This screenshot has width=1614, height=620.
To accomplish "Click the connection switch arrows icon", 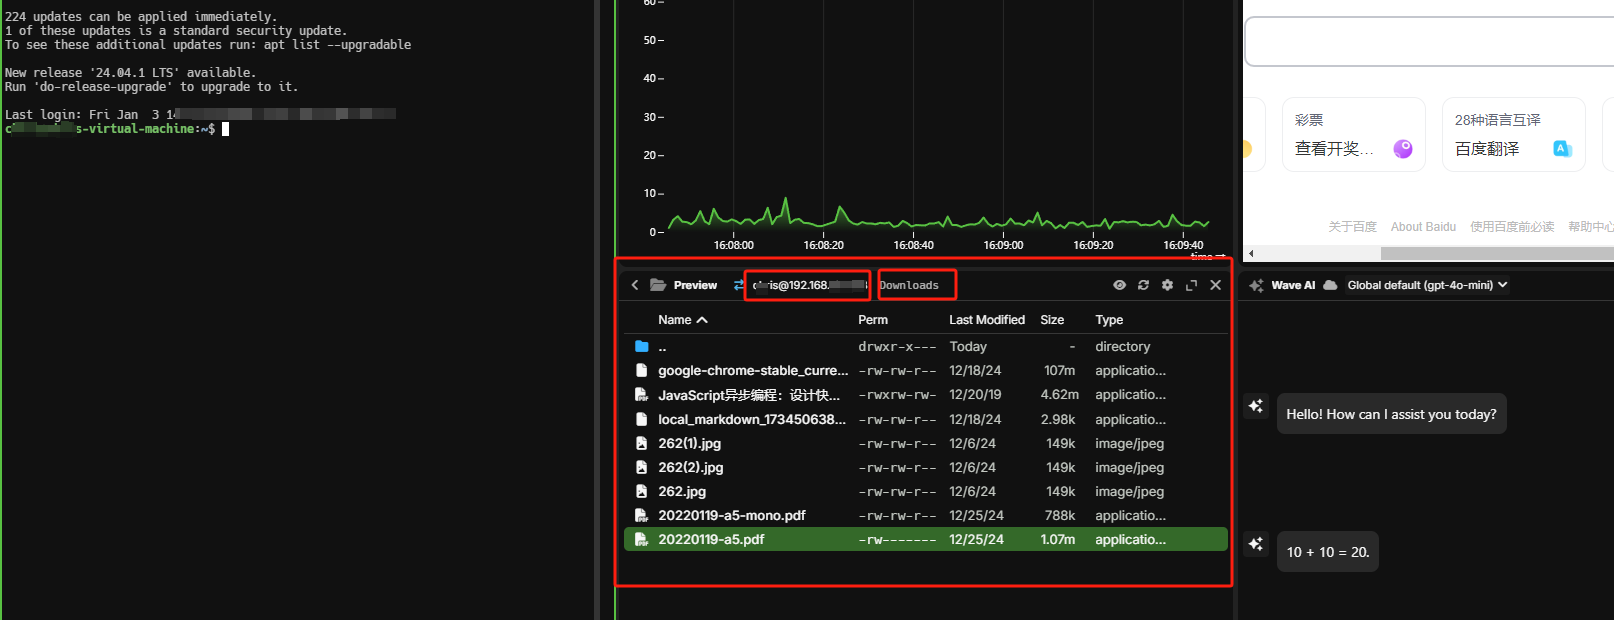I will [x=739, y=285].
